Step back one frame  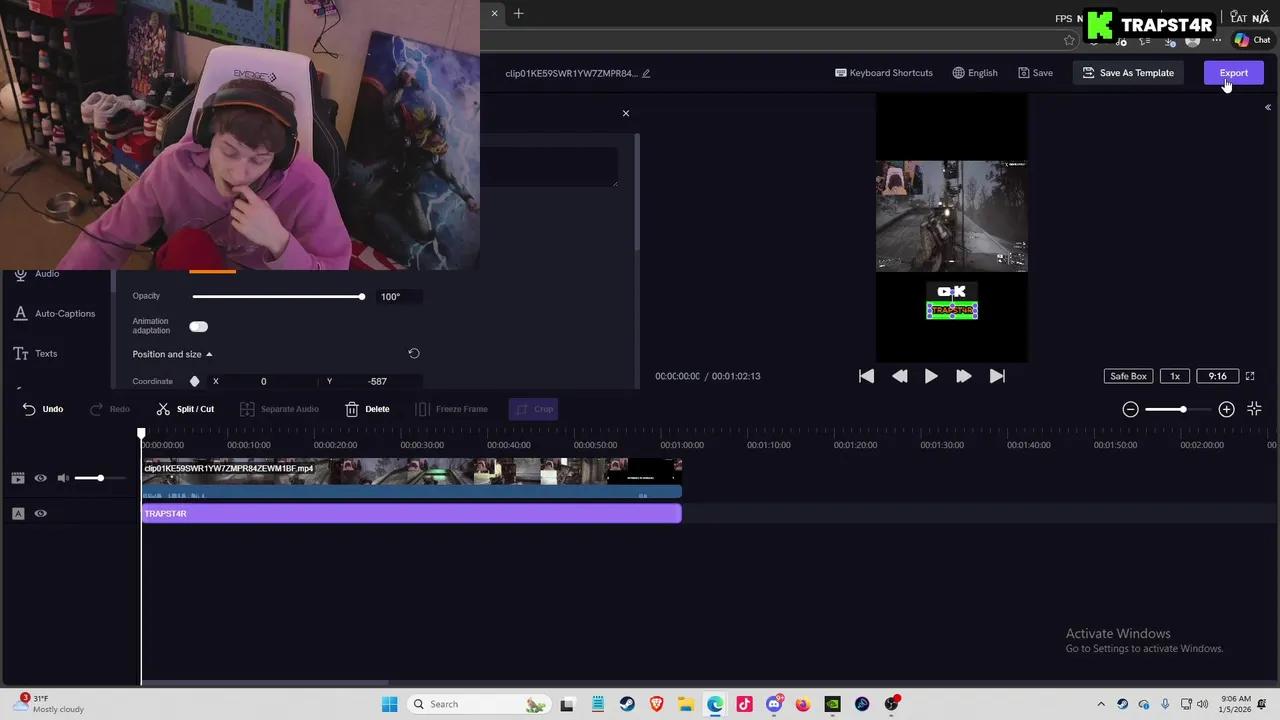click(x=899, y=376)
